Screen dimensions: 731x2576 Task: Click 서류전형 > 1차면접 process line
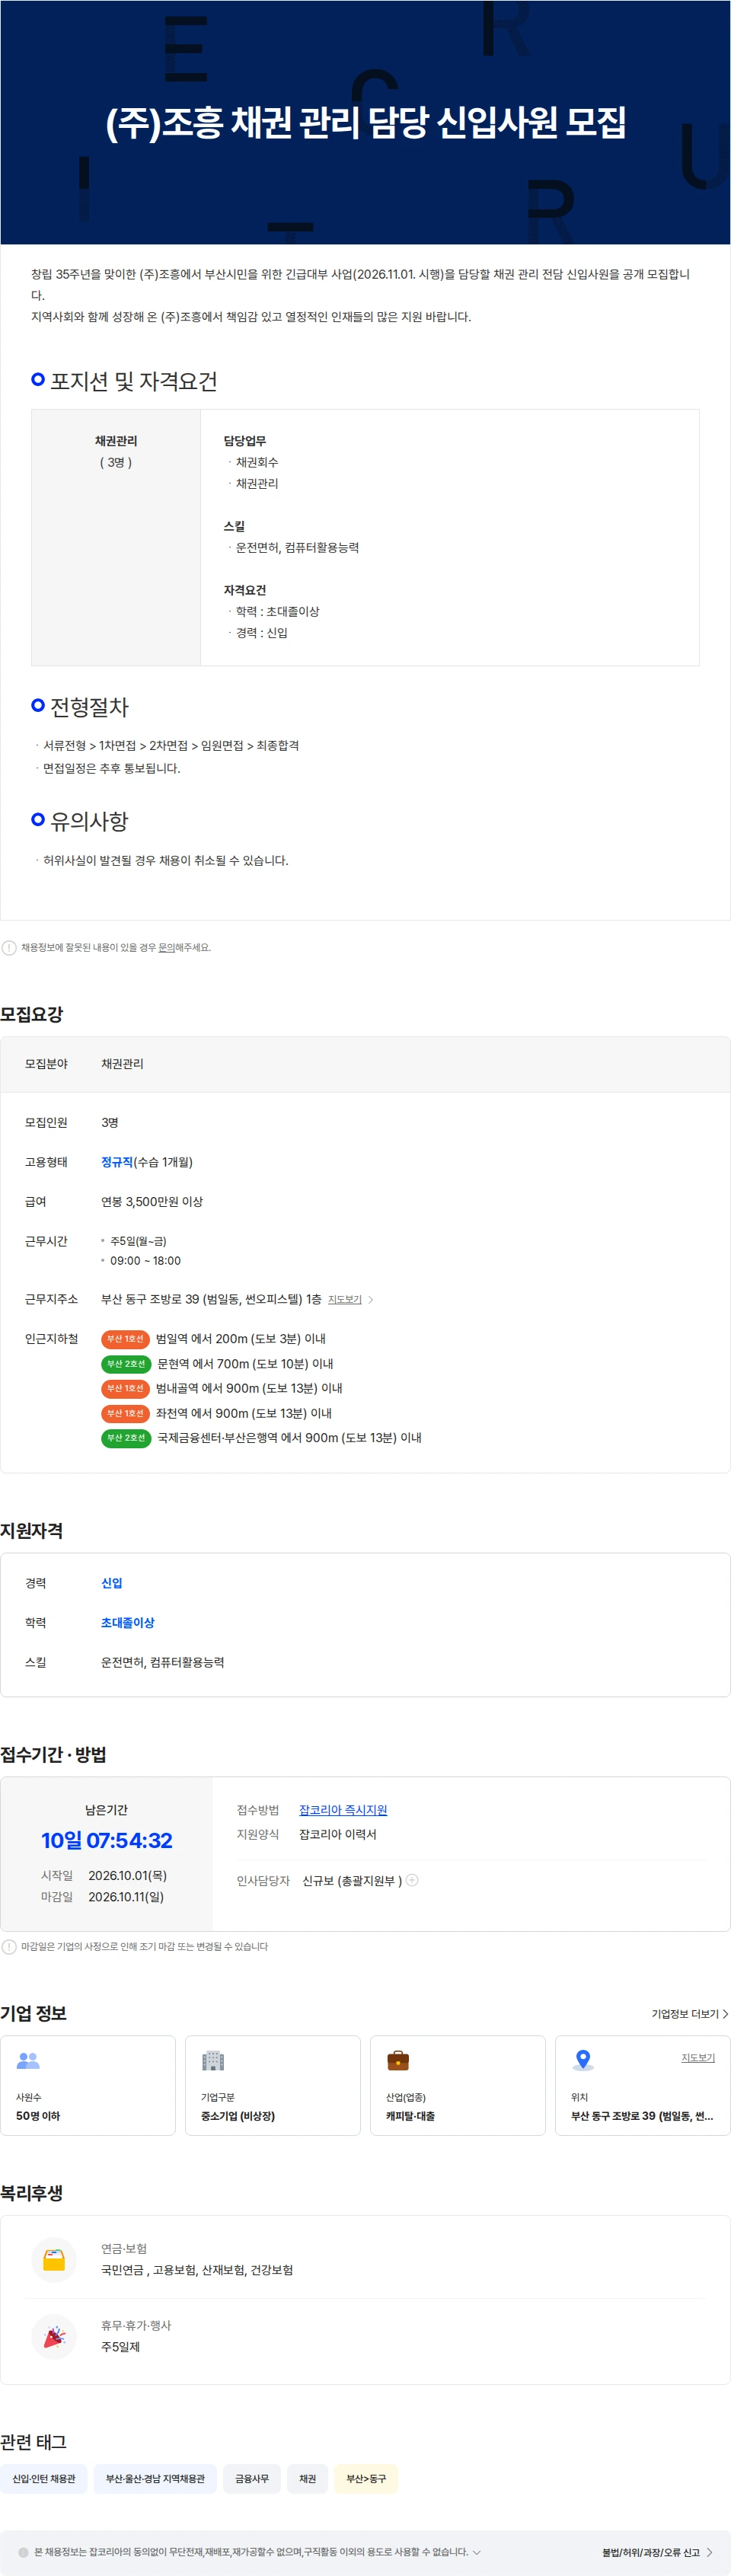[x=171, y=745]
